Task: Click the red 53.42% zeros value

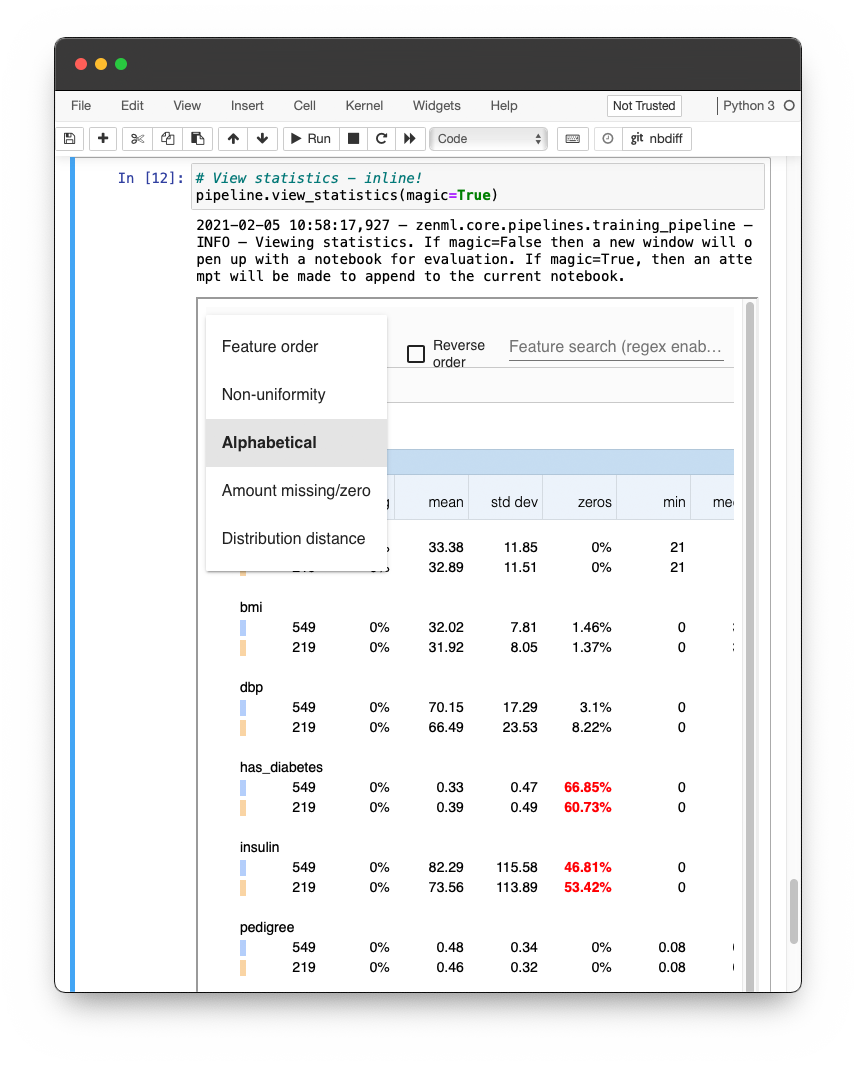Action: [587, 887]
